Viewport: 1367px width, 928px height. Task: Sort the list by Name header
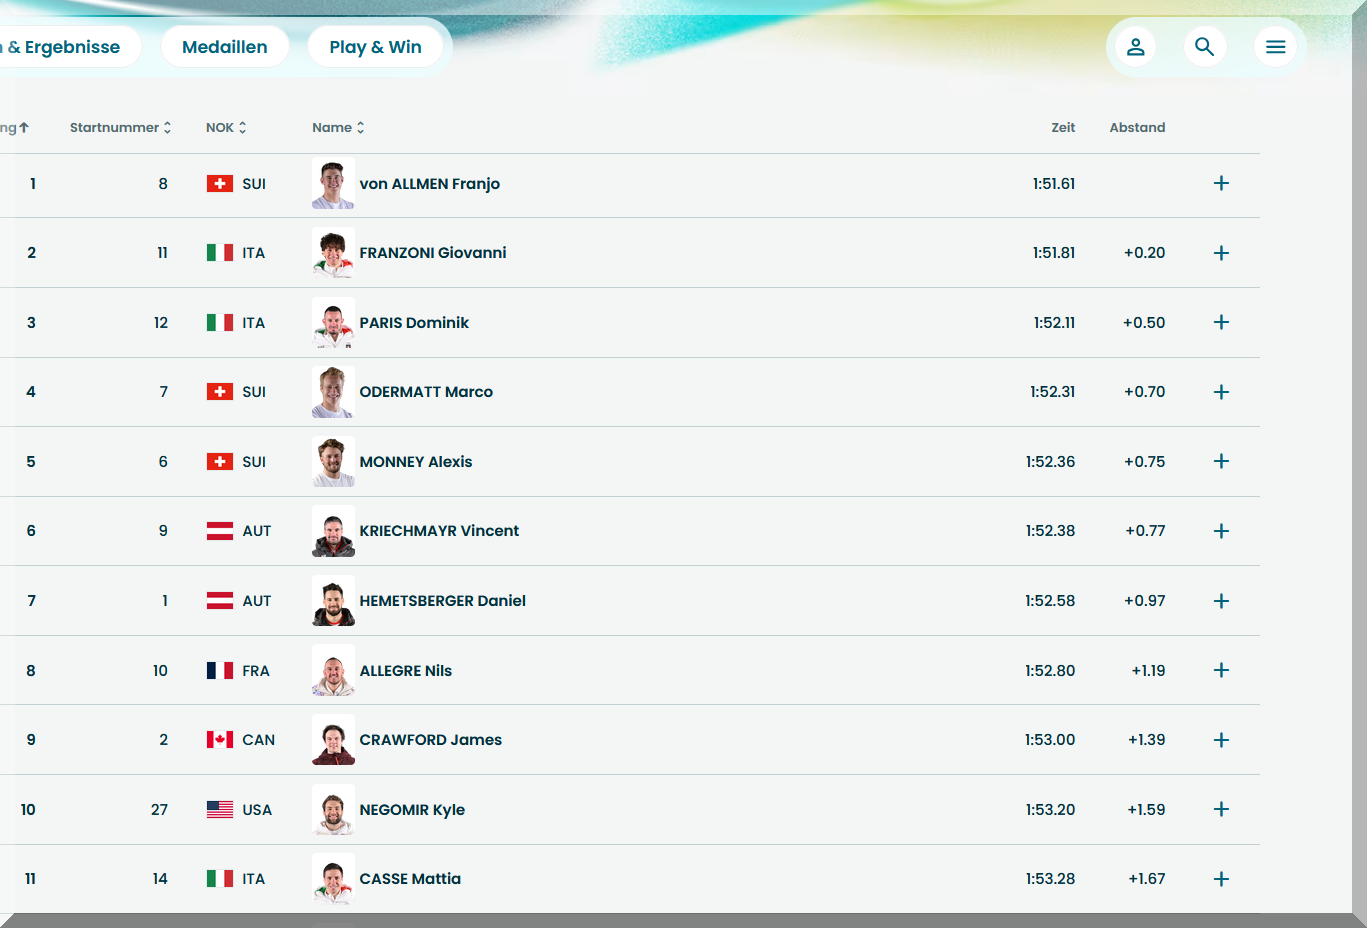click(x=338, y=128)
